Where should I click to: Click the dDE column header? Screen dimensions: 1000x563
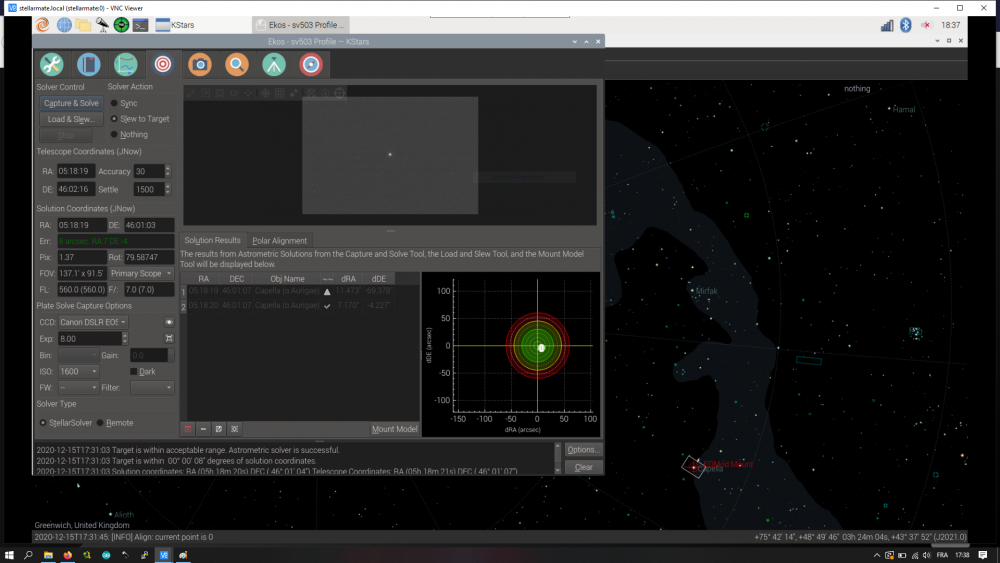pos(379,279)
